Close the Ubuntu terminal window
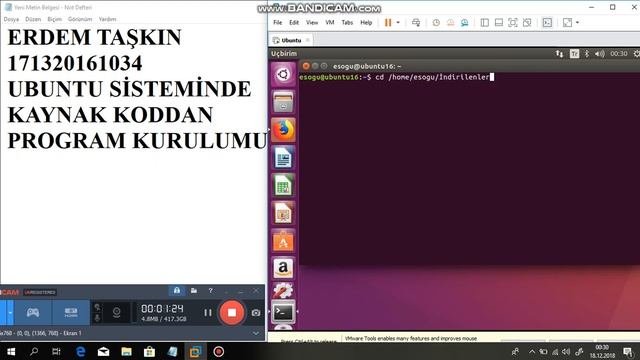 [306, 66]
